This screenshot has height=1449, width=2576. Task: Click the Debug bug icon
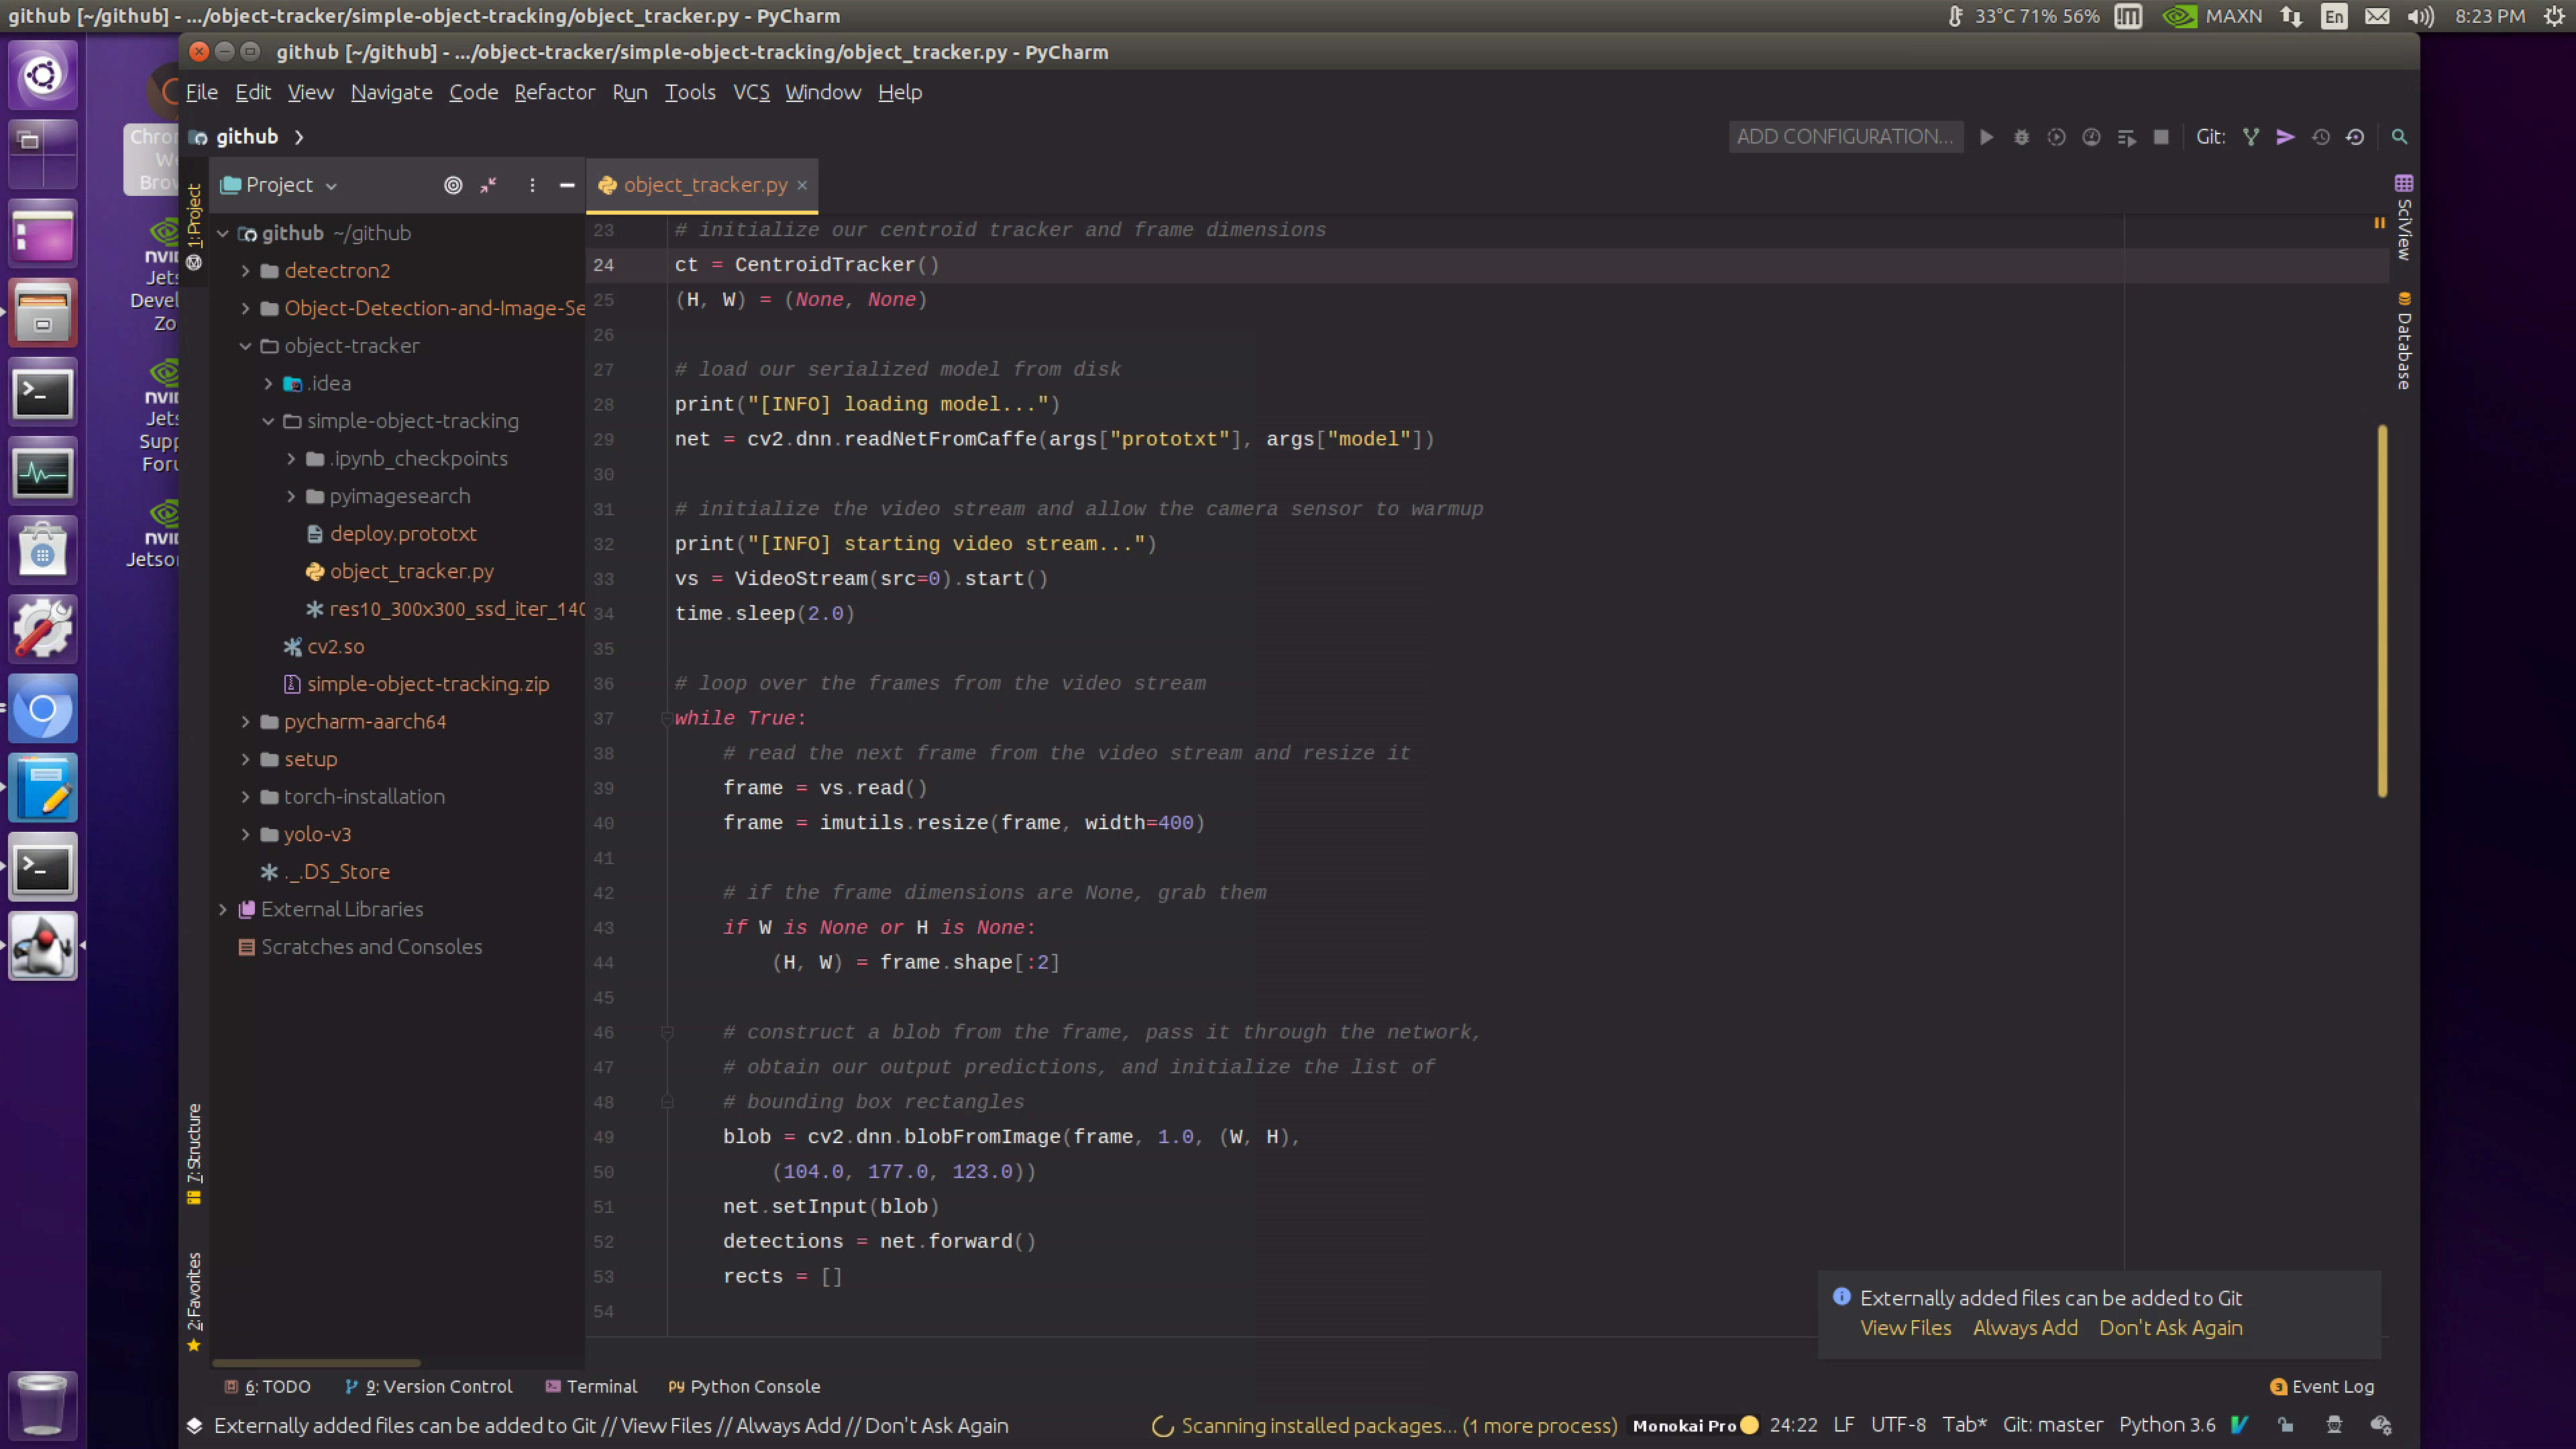click(2021, 137)
